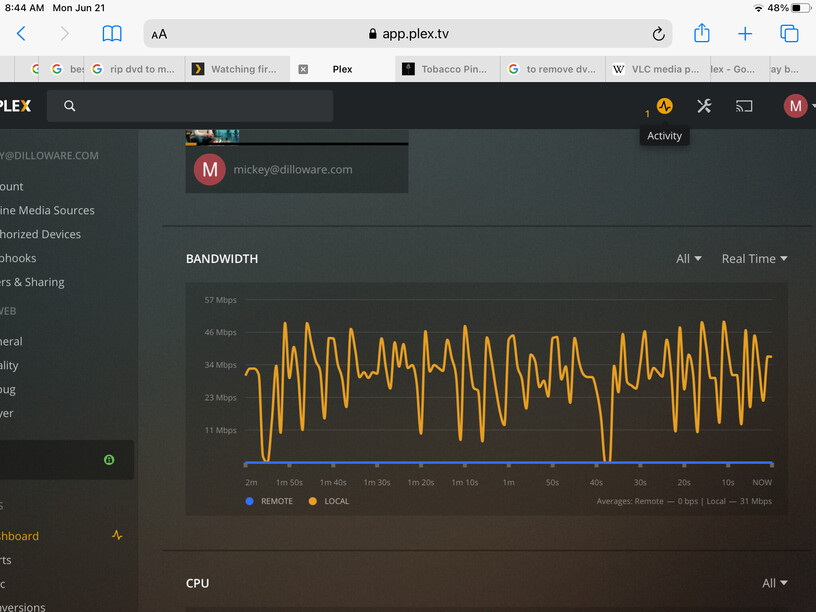Open the Plex Activity icon
816x612 pixels.
[x=665, y=106]
